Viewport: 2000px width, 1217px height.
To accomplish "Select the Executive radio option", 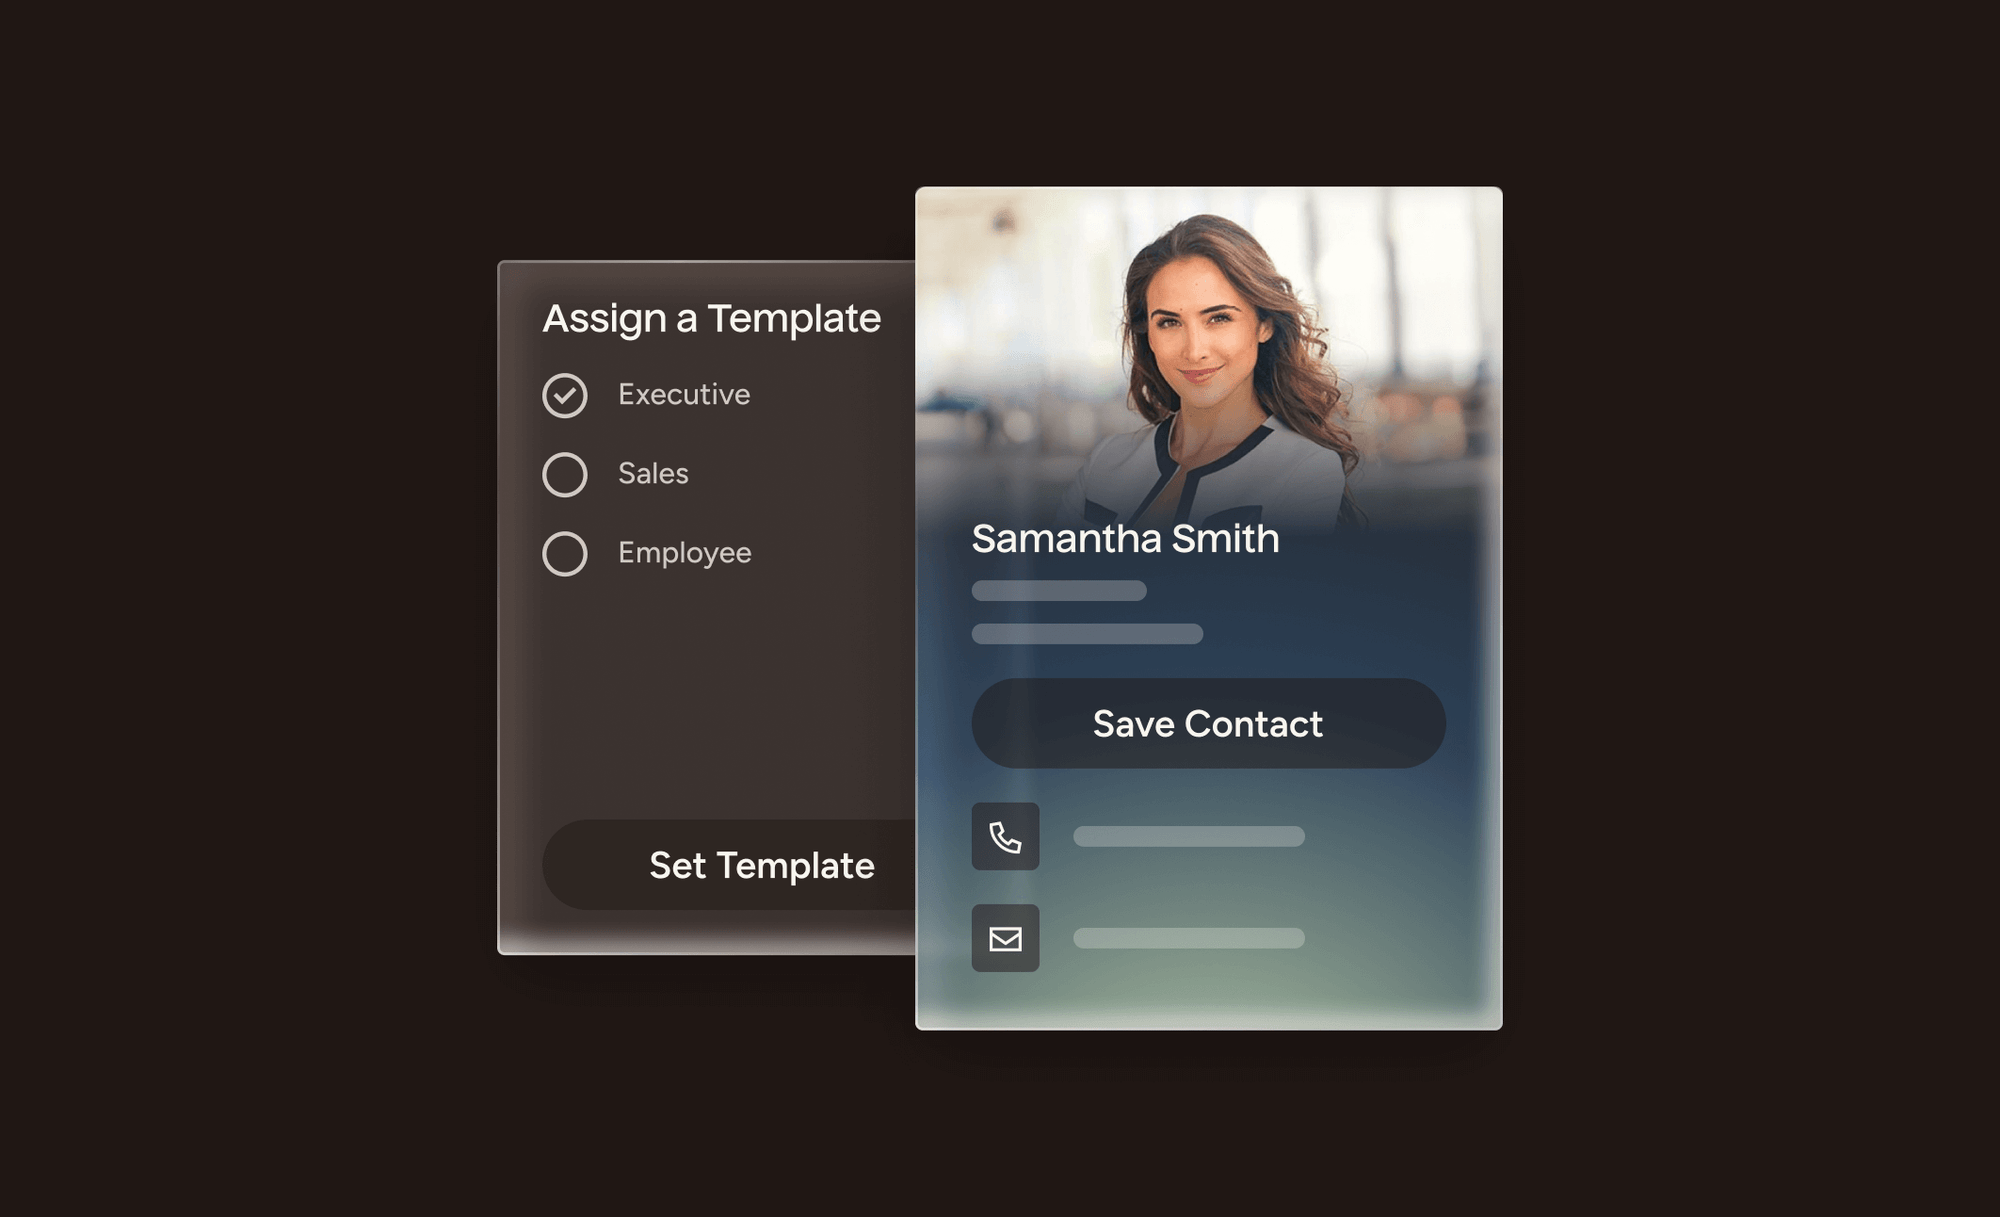I will point(565,395).
